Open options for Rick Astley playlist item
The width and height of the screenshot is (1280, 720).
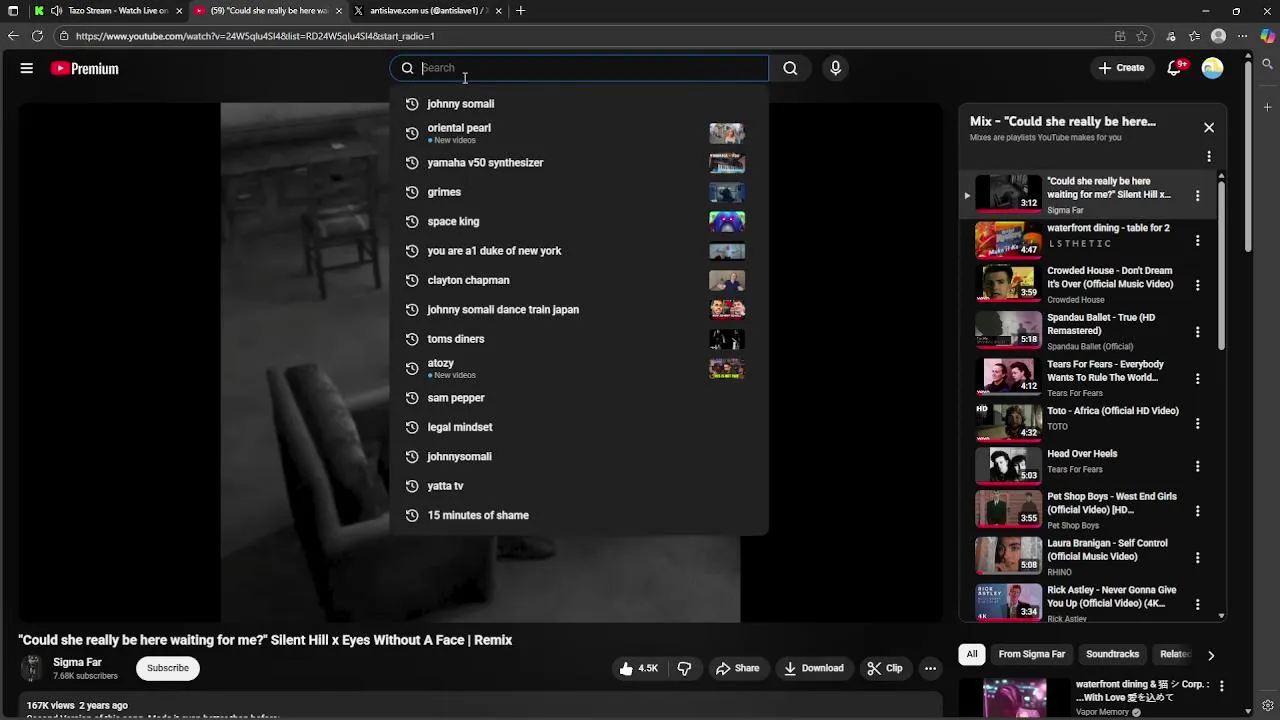[x=1197, y=604]
